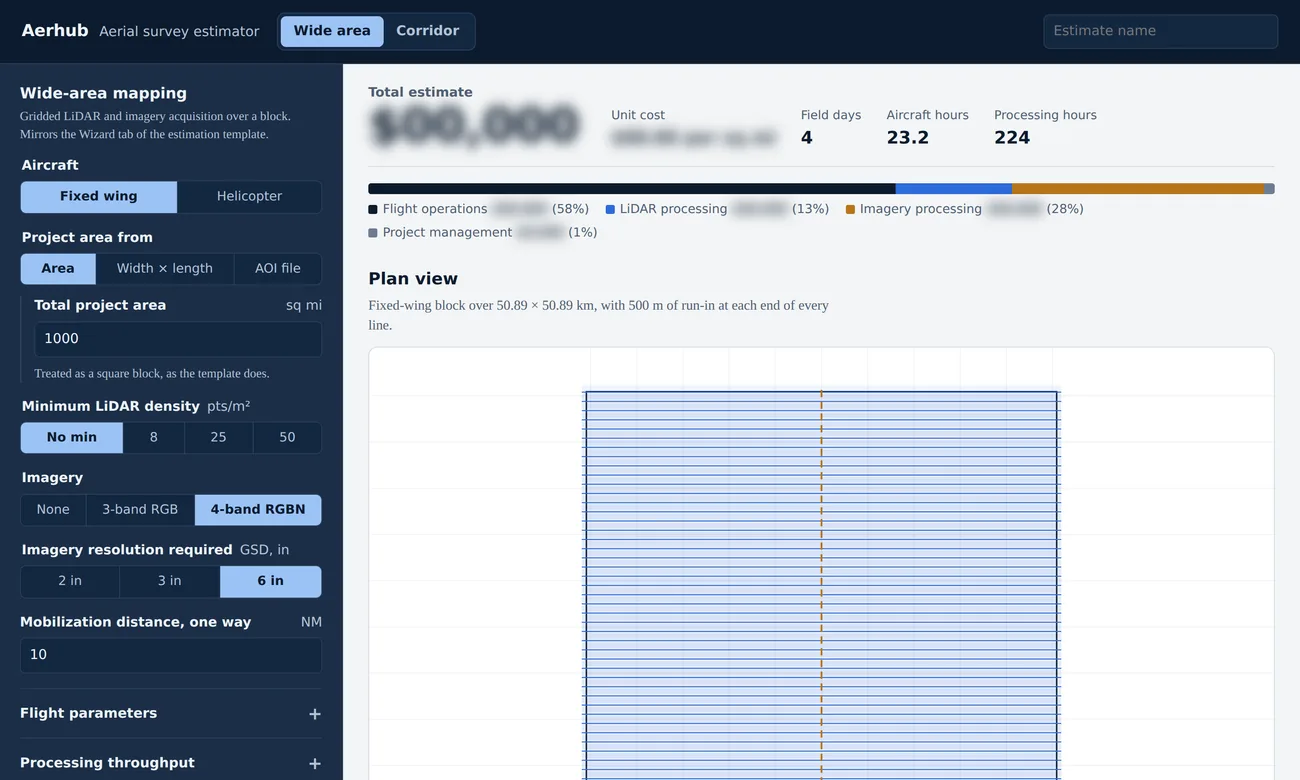Click the 'Fixed-wing block over 50.89' description
1300x780 pixels.
(598, 315)
